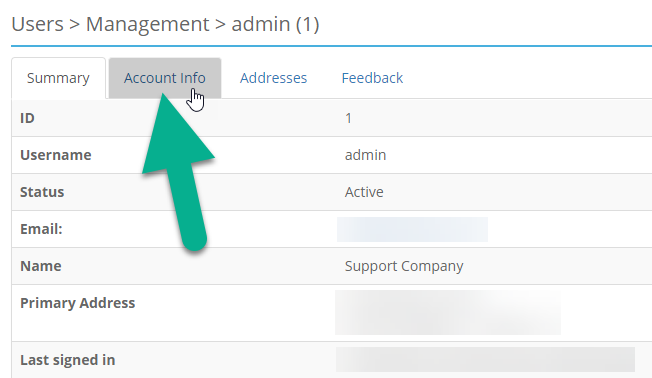The width and height of the screenshot is (652, 378).
Task: Click the admin (1) breadcrumb title
Action: [275, 24]
